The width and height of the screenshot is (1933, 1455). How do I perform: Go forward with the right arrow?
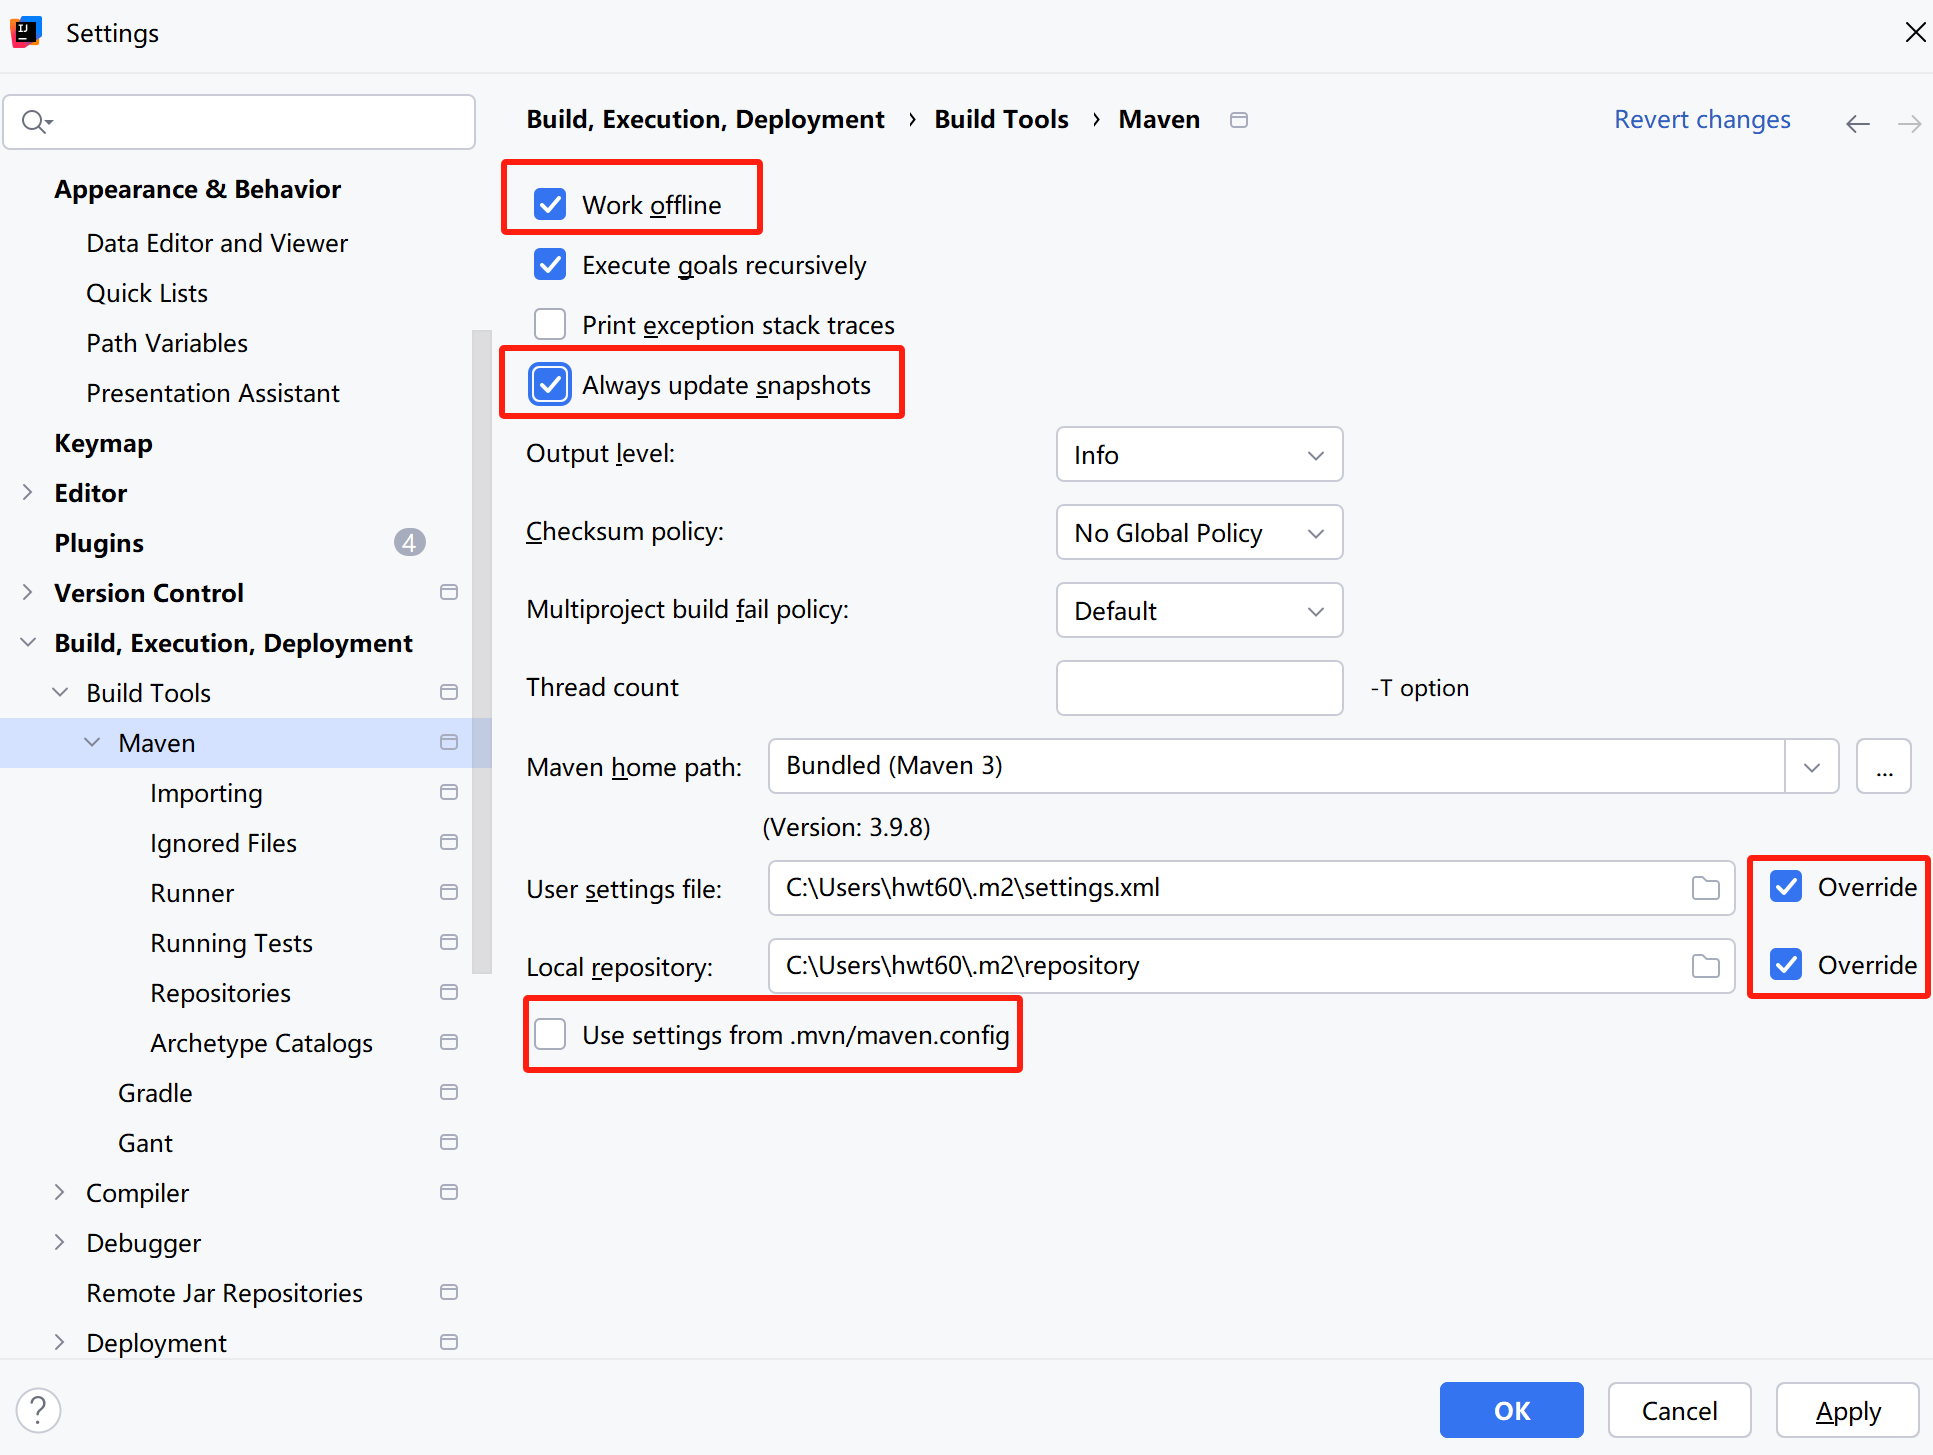pyautogui.click(x=1910, y=123)
